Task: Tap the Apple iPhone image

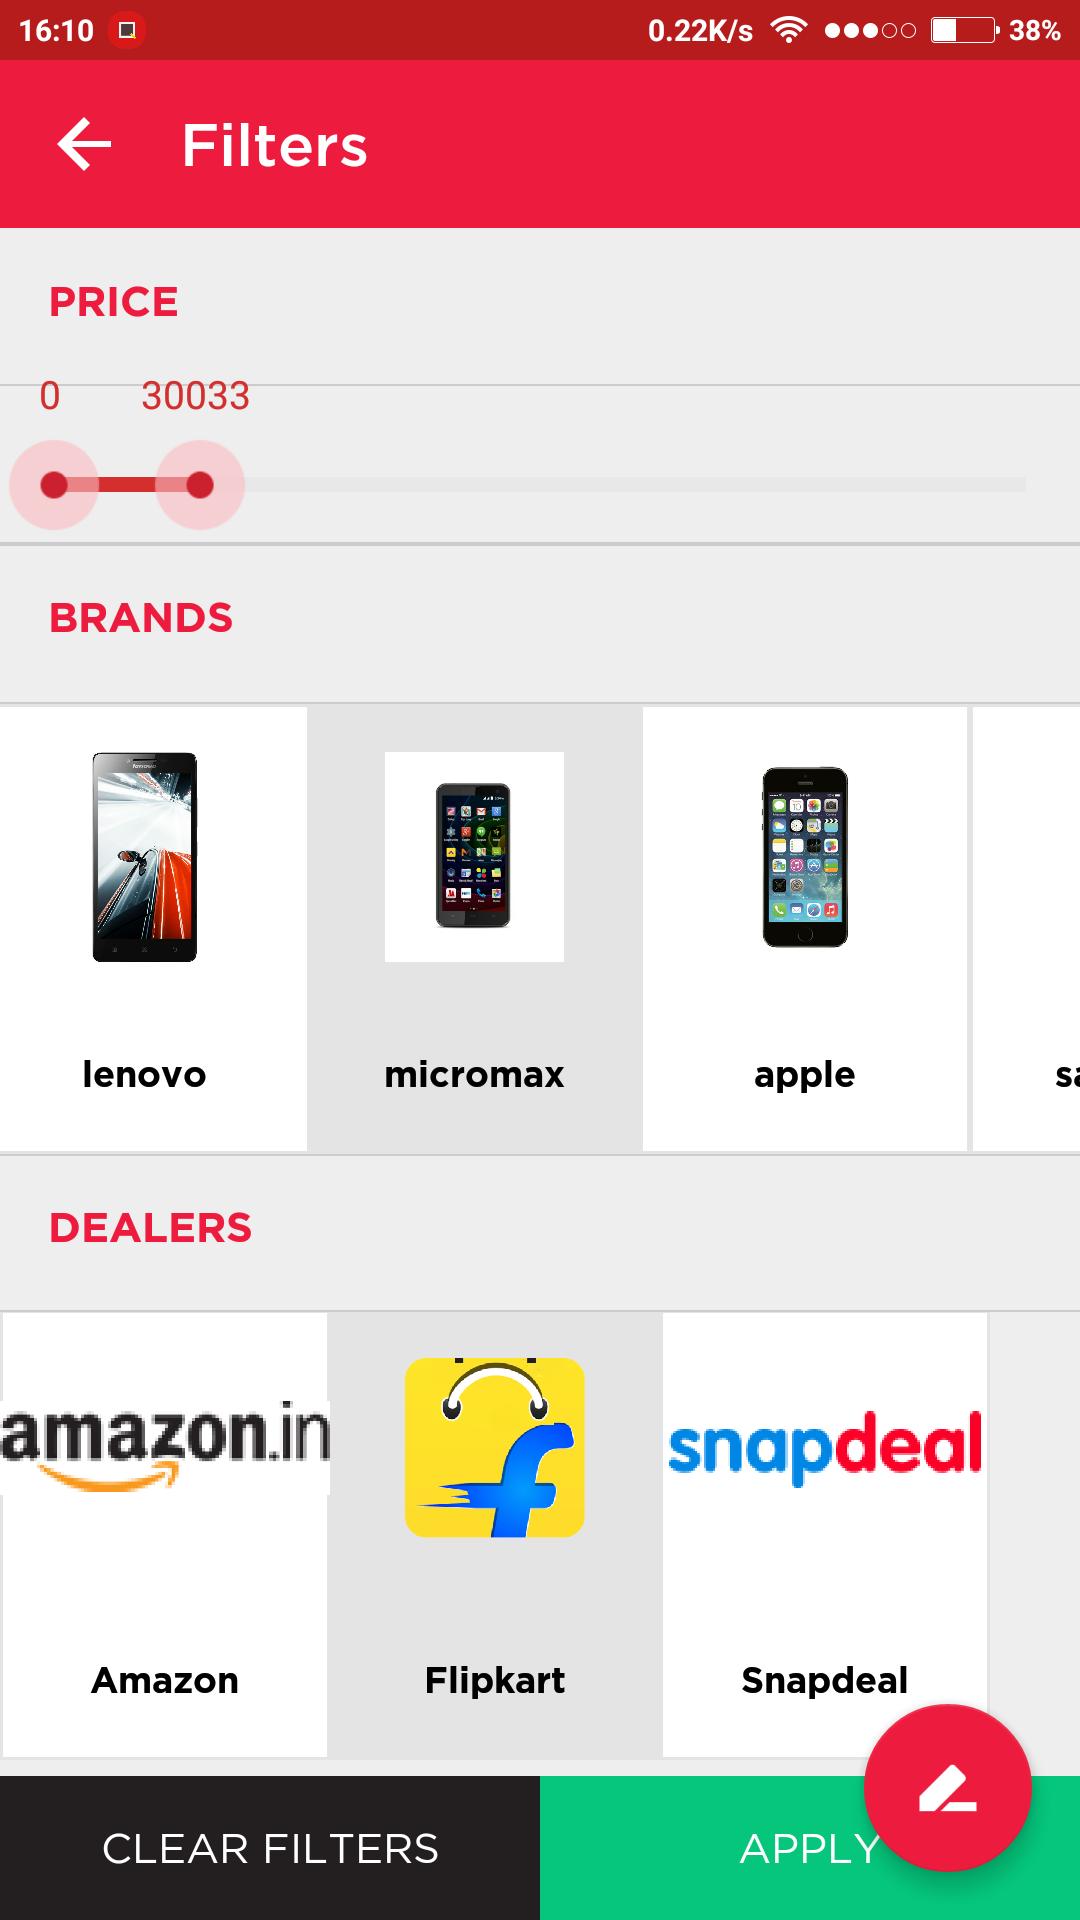Action: click(805, 857)
